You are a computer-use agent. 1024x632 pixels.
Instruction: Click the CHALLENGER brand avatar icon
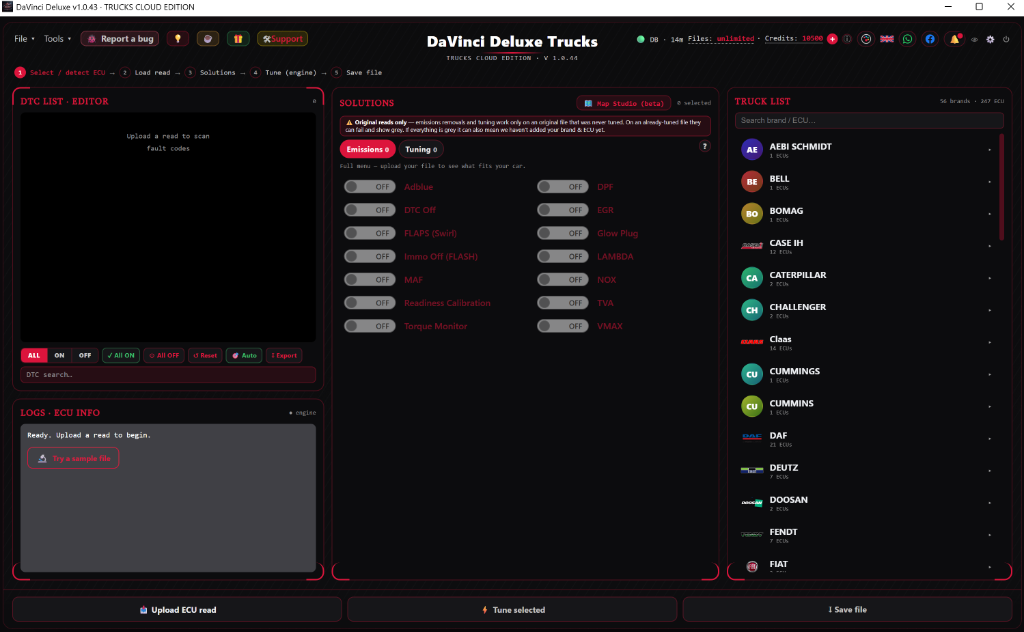coord(752,310)
